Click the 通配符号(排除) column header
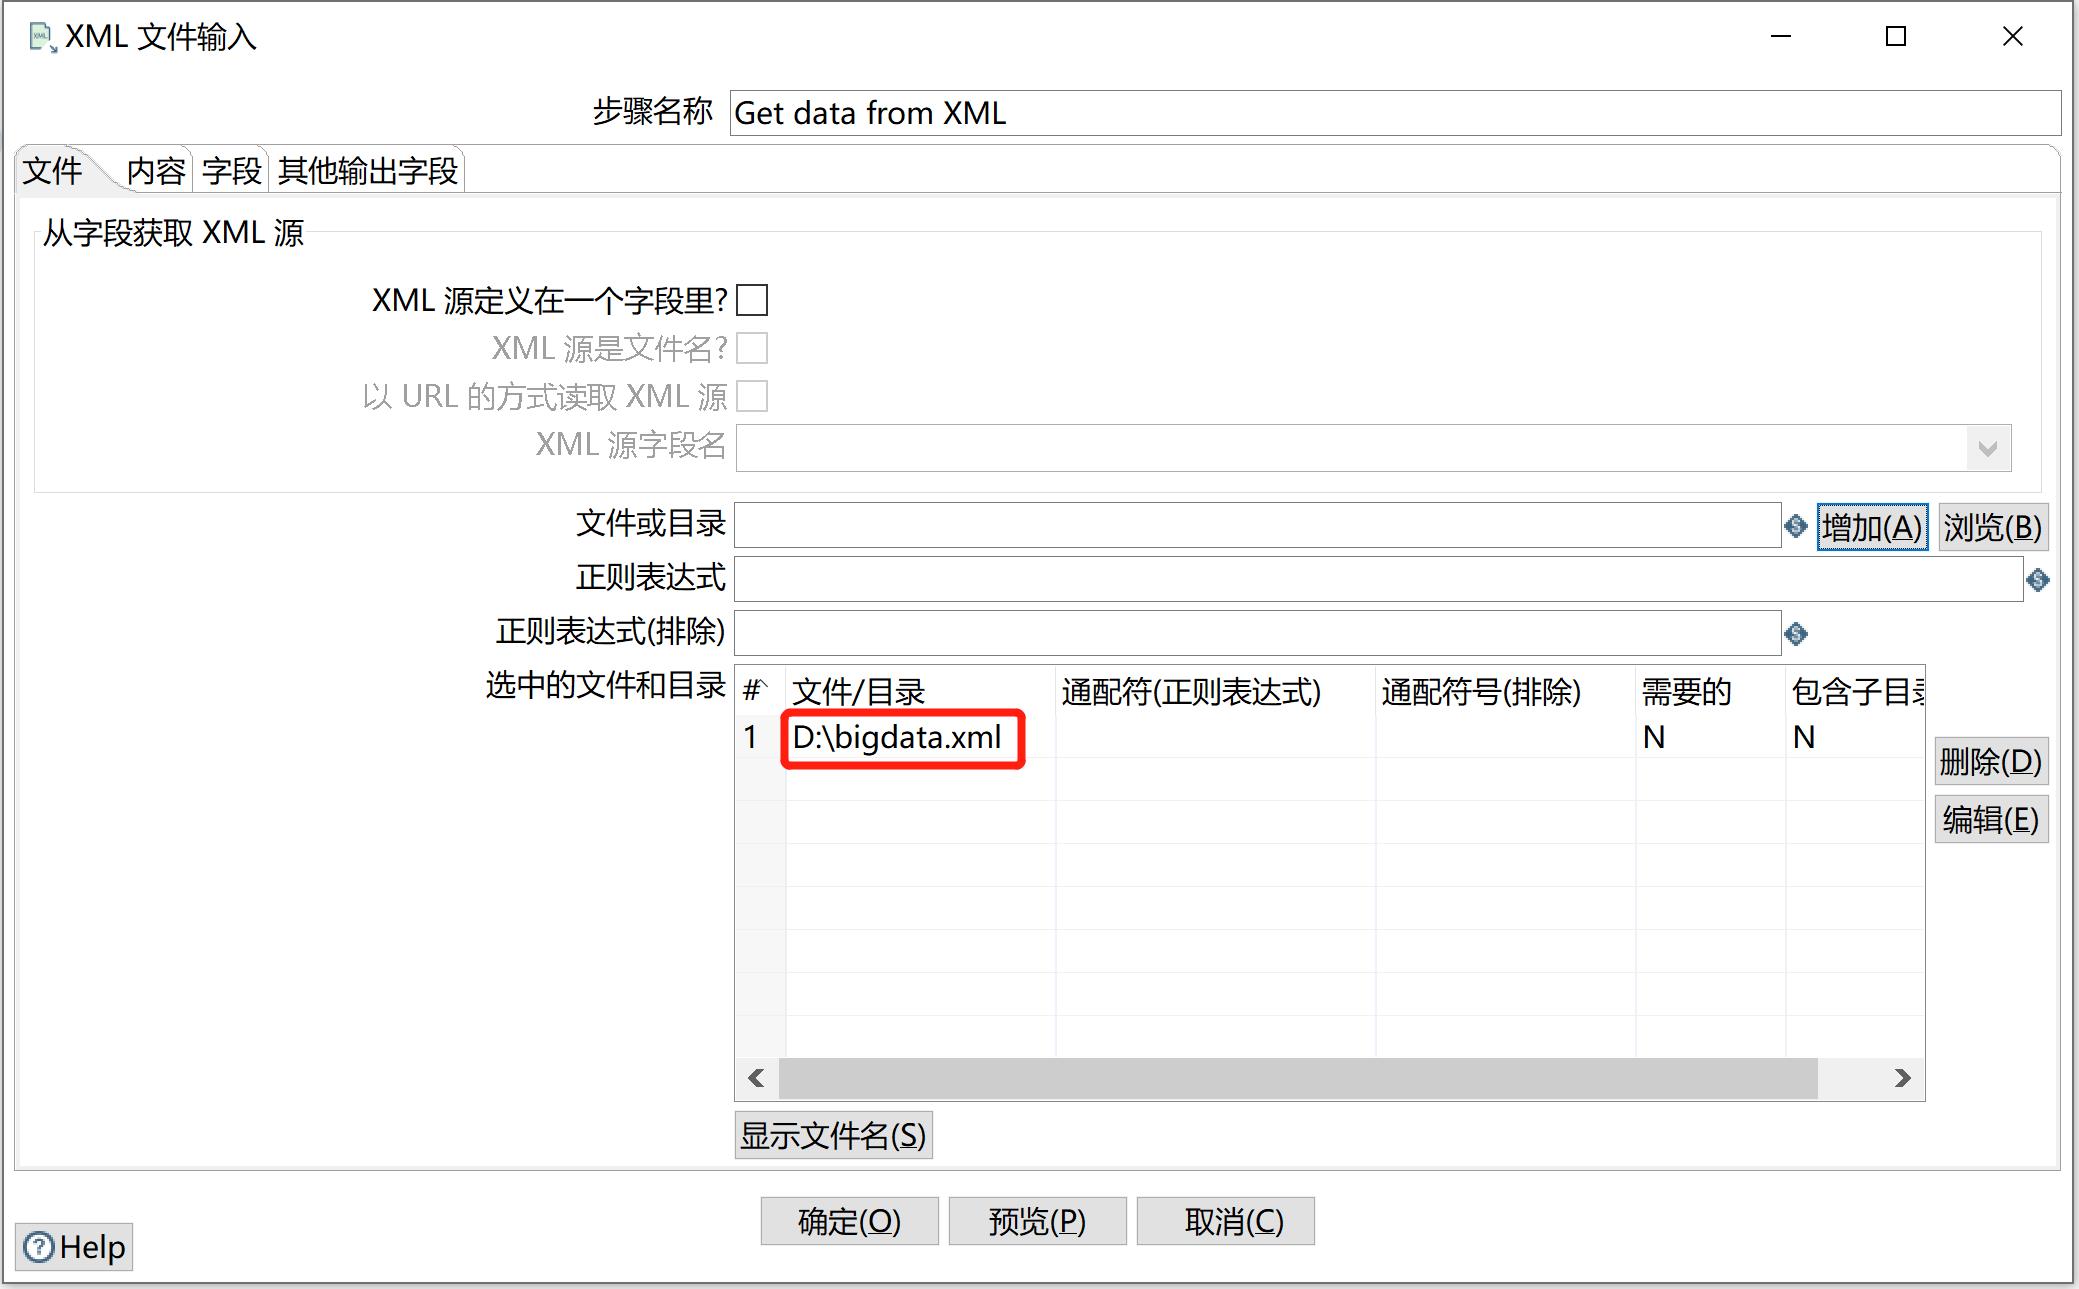 pyautogui.click(x=1505, y=691)
